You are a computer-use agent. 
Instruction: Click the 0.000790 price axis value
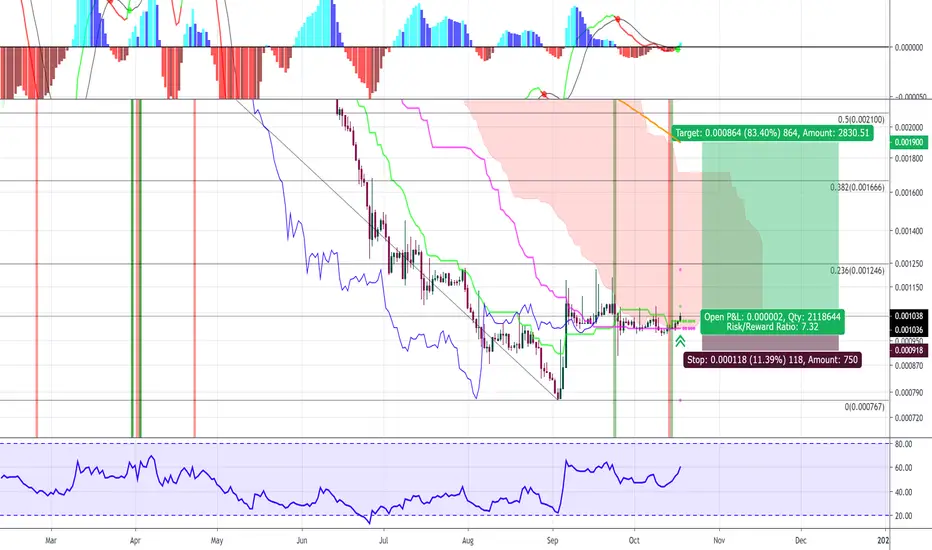pyautogui.click(x=909, y=392)
